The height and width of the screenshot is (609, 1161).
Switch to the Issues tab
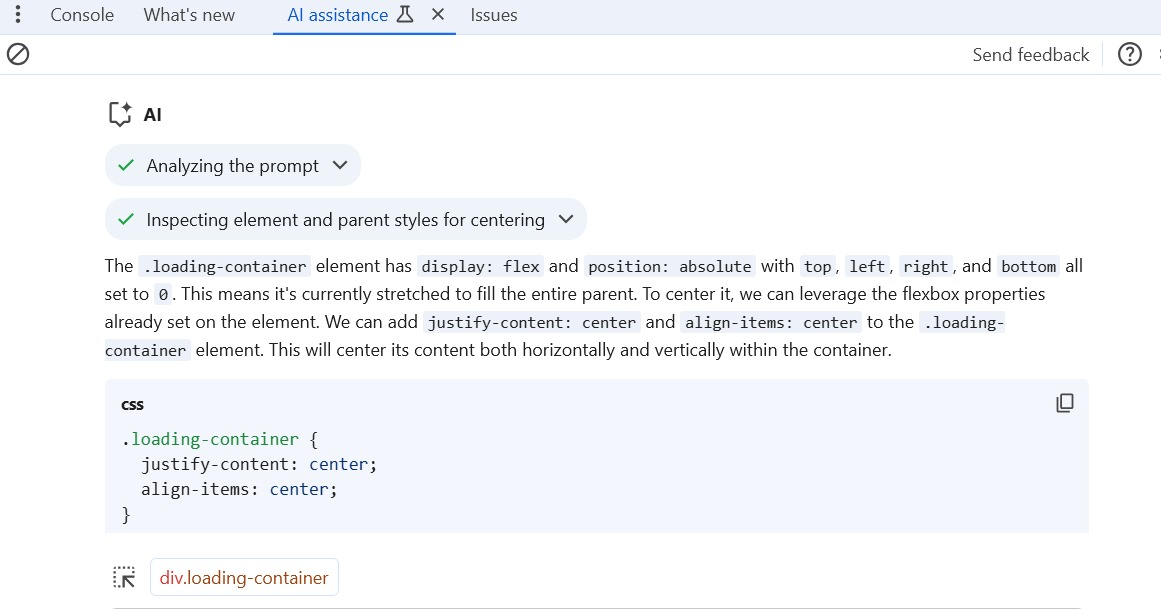click(494, 15)
